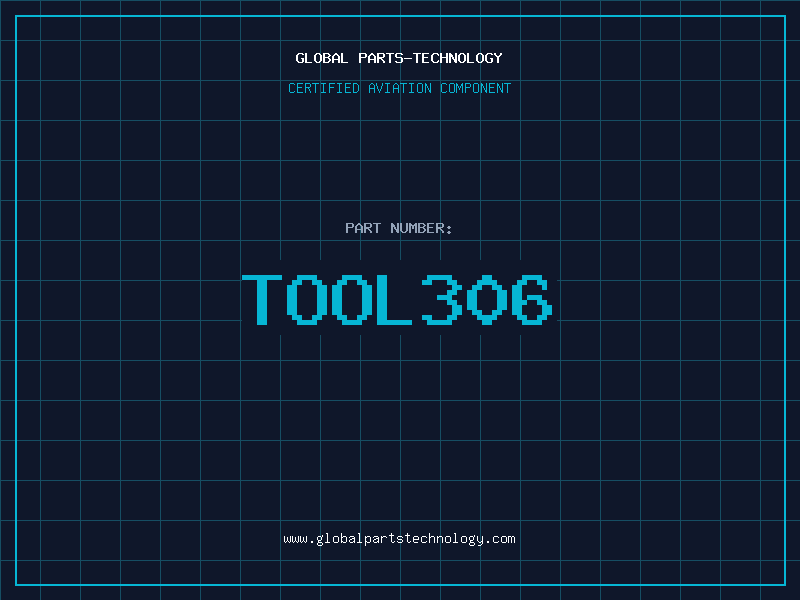Select the word CERTIFIED in the subtitle
Viewport: 800px width, 600px height.
click(324, 88)
